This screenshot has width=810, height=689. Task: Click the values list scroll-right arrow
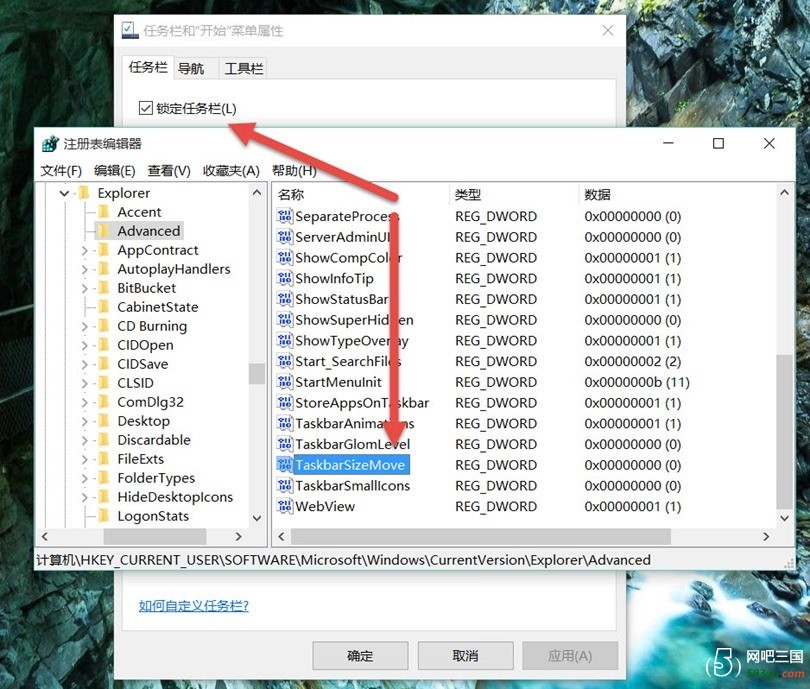click(x=766, y=536)
